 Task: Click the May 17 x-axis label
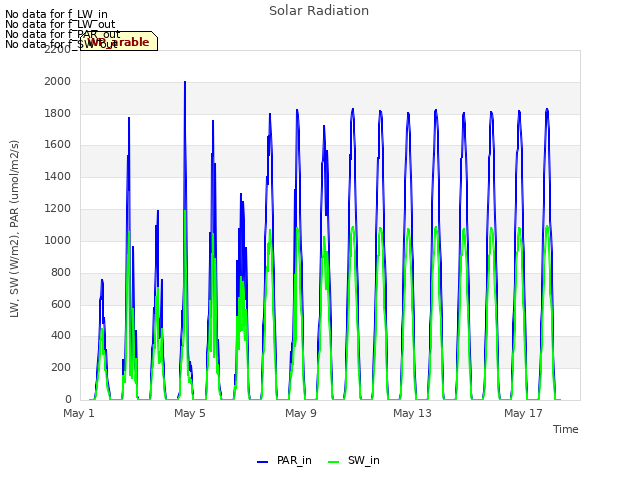coord(523,413)
